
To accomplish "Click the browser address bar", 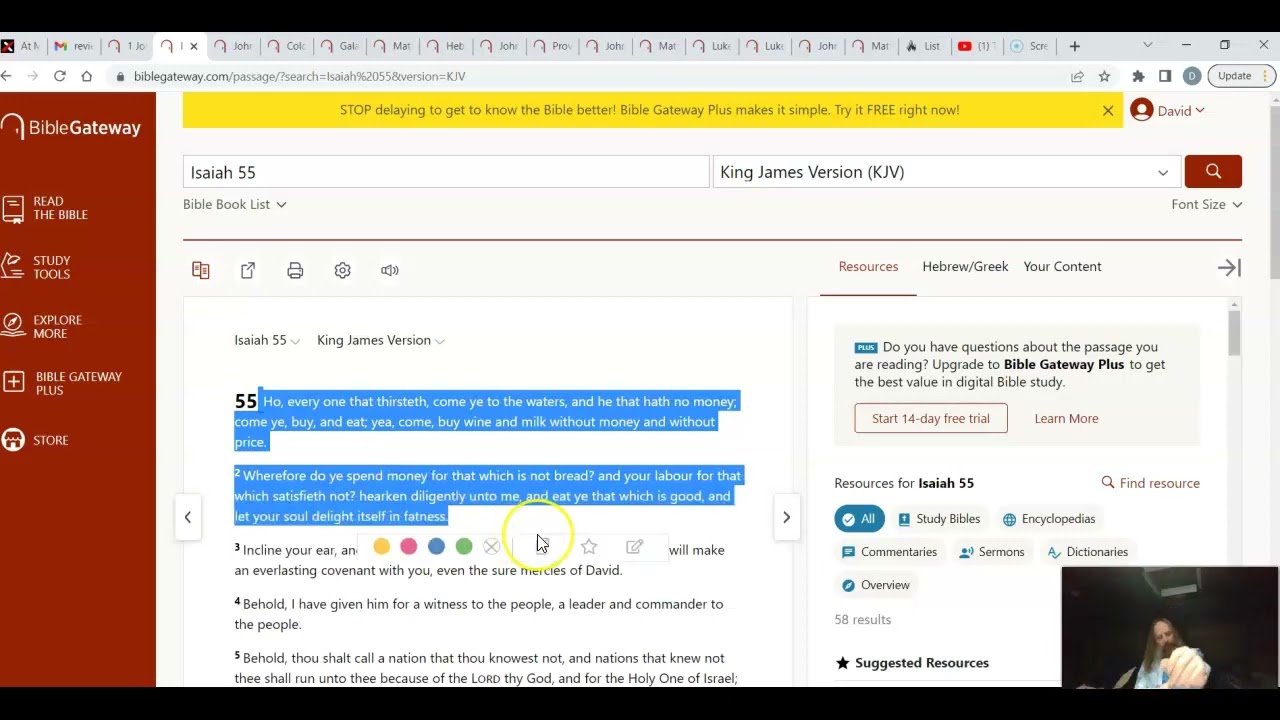I will (590, 76).
